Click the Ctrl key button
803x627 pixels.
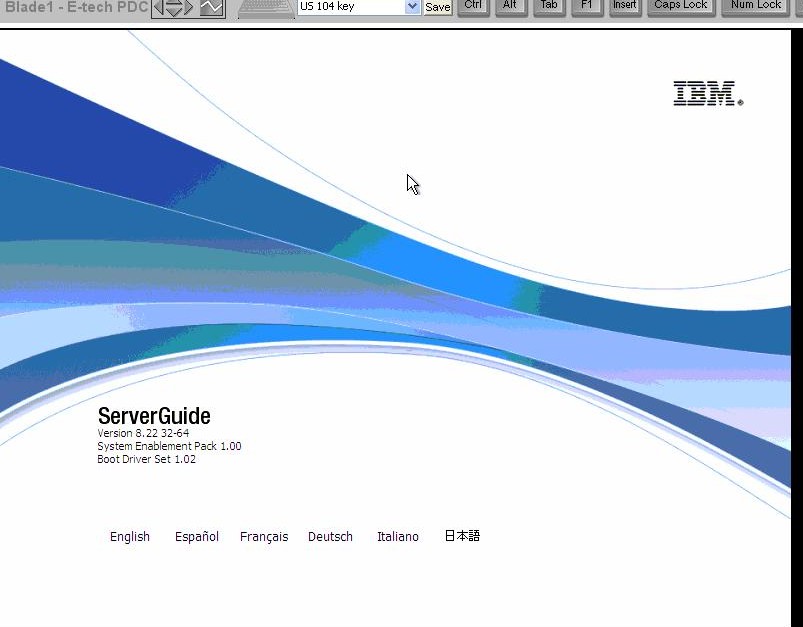click(473, 7)
